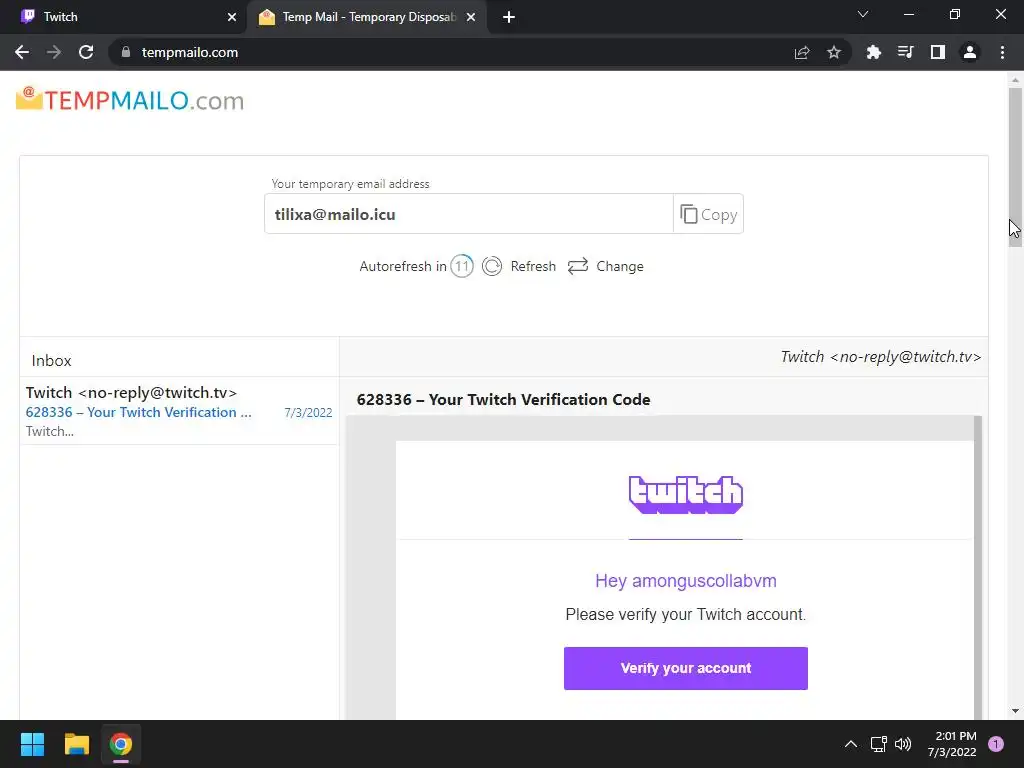The width and height of the screenshot is (1024, 768).
Task: Change the temporary email address
Action: [x=605, y=266]
